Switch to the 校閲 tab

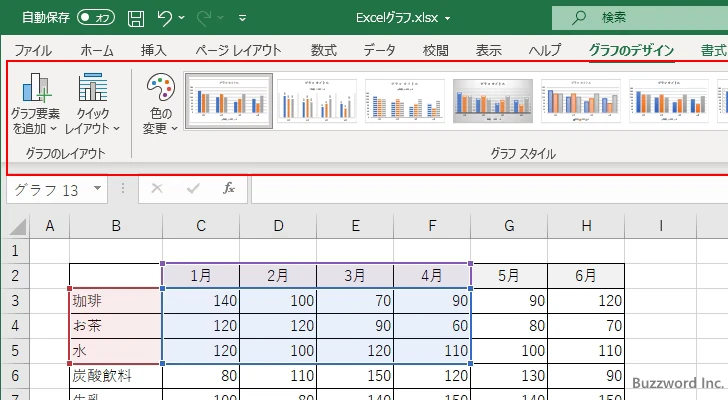(436, 50)
